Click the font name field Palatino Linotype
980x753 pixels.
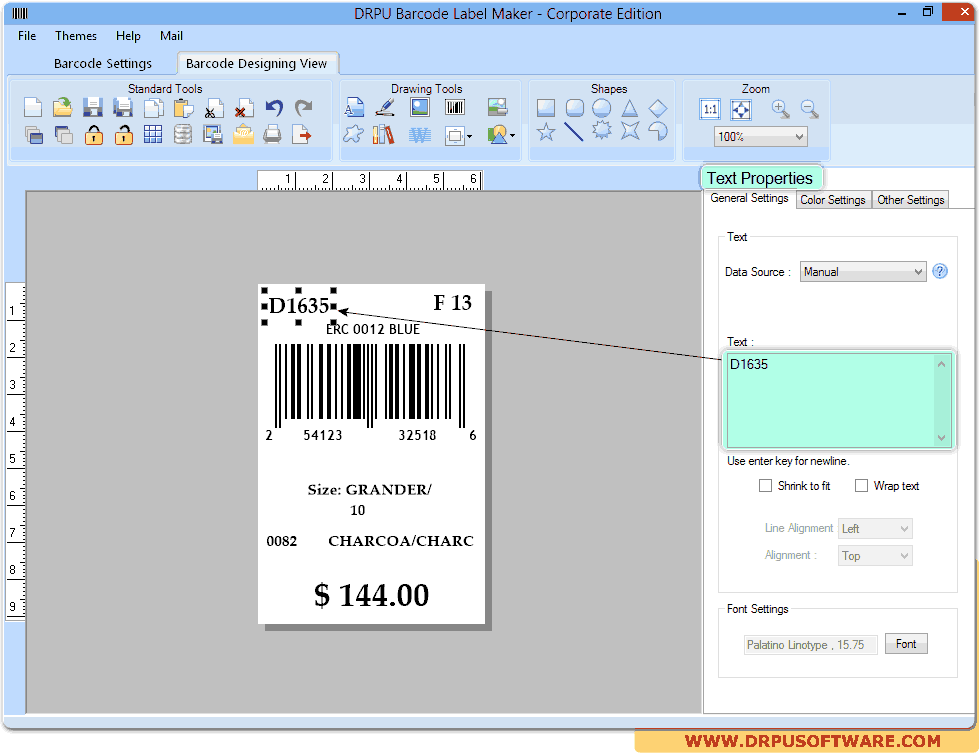(811, 645)
